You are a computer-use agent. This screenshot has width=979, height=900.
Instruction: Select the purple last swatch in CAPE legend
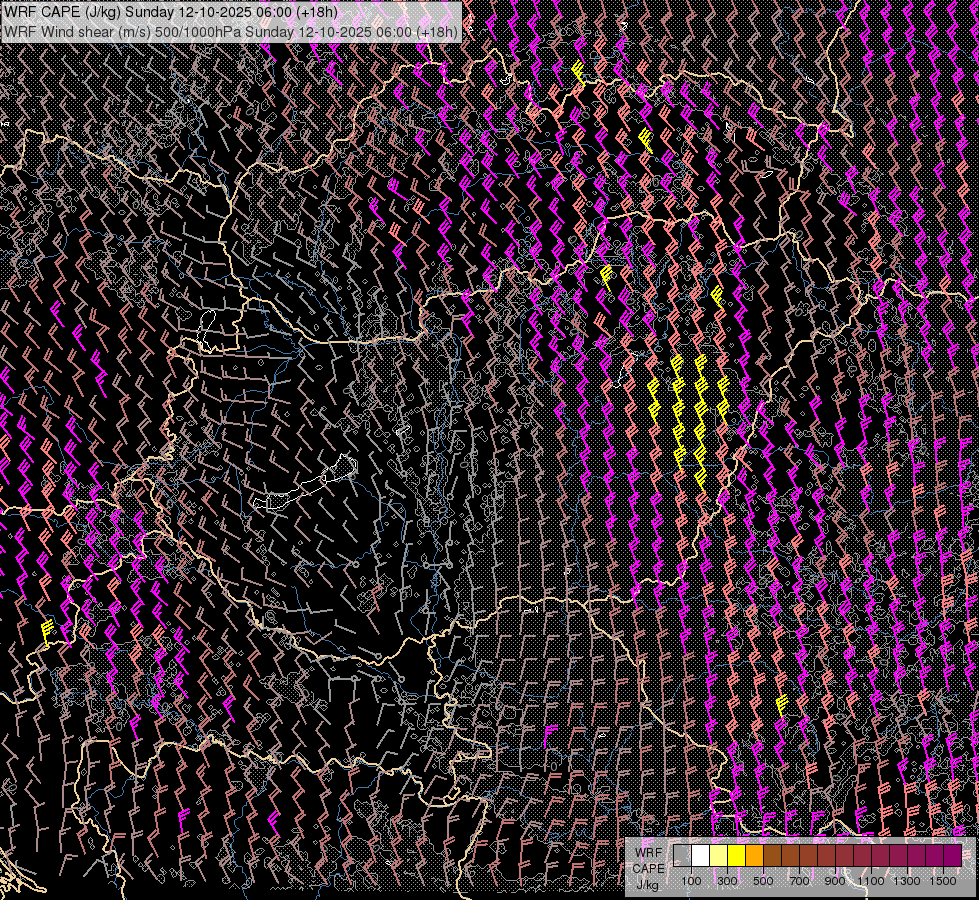click(952, 856)
